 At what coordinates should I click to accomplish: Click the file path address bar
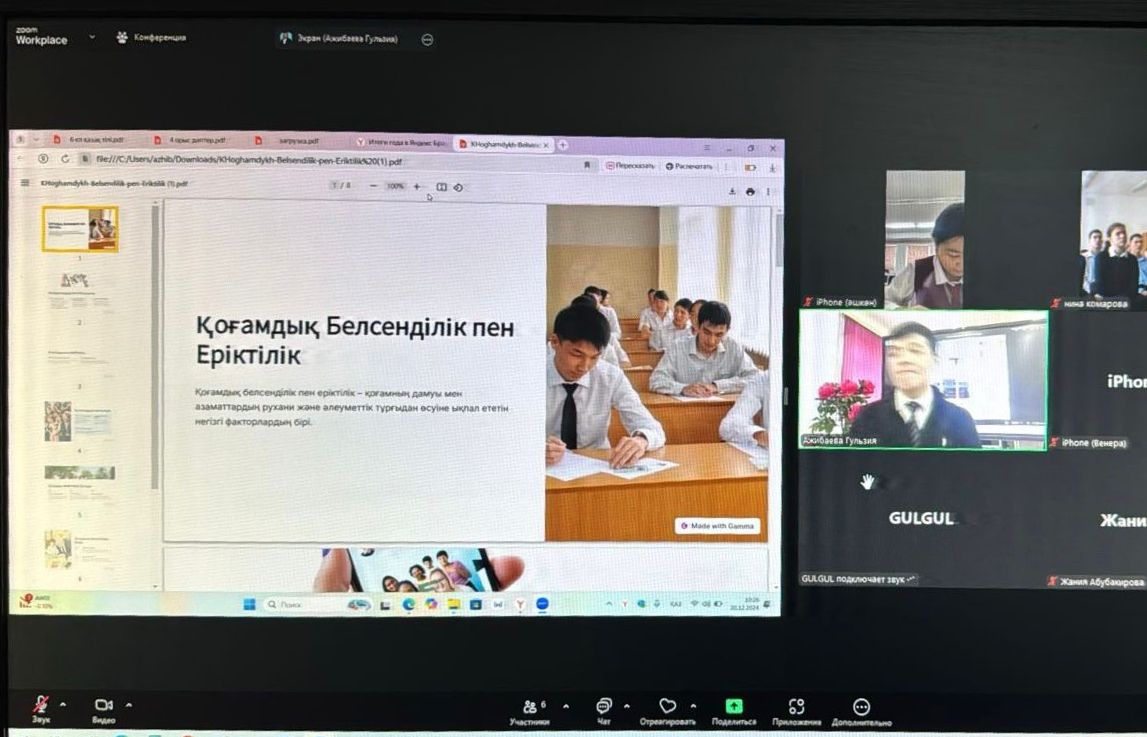click(x=329, y=161)
